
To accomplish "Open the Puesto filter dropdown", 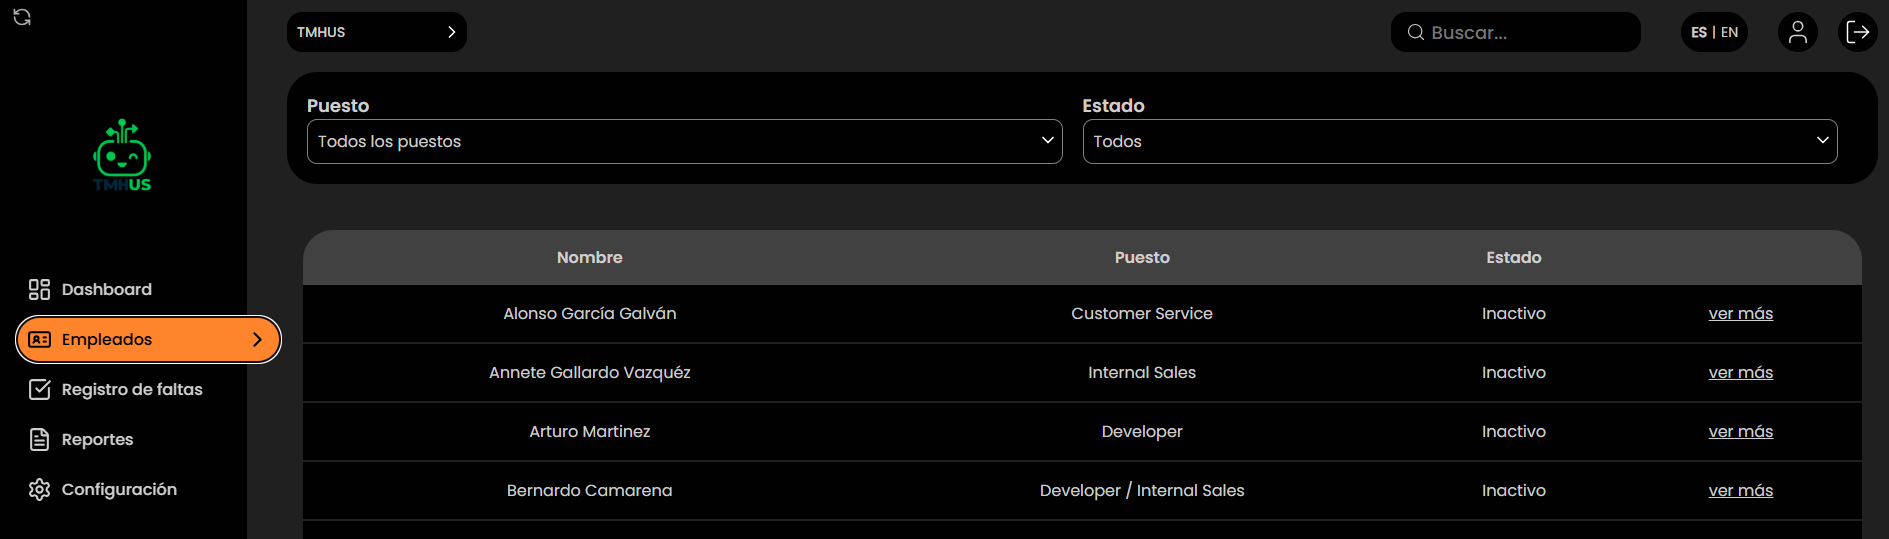I will click(x=684, y=141).
